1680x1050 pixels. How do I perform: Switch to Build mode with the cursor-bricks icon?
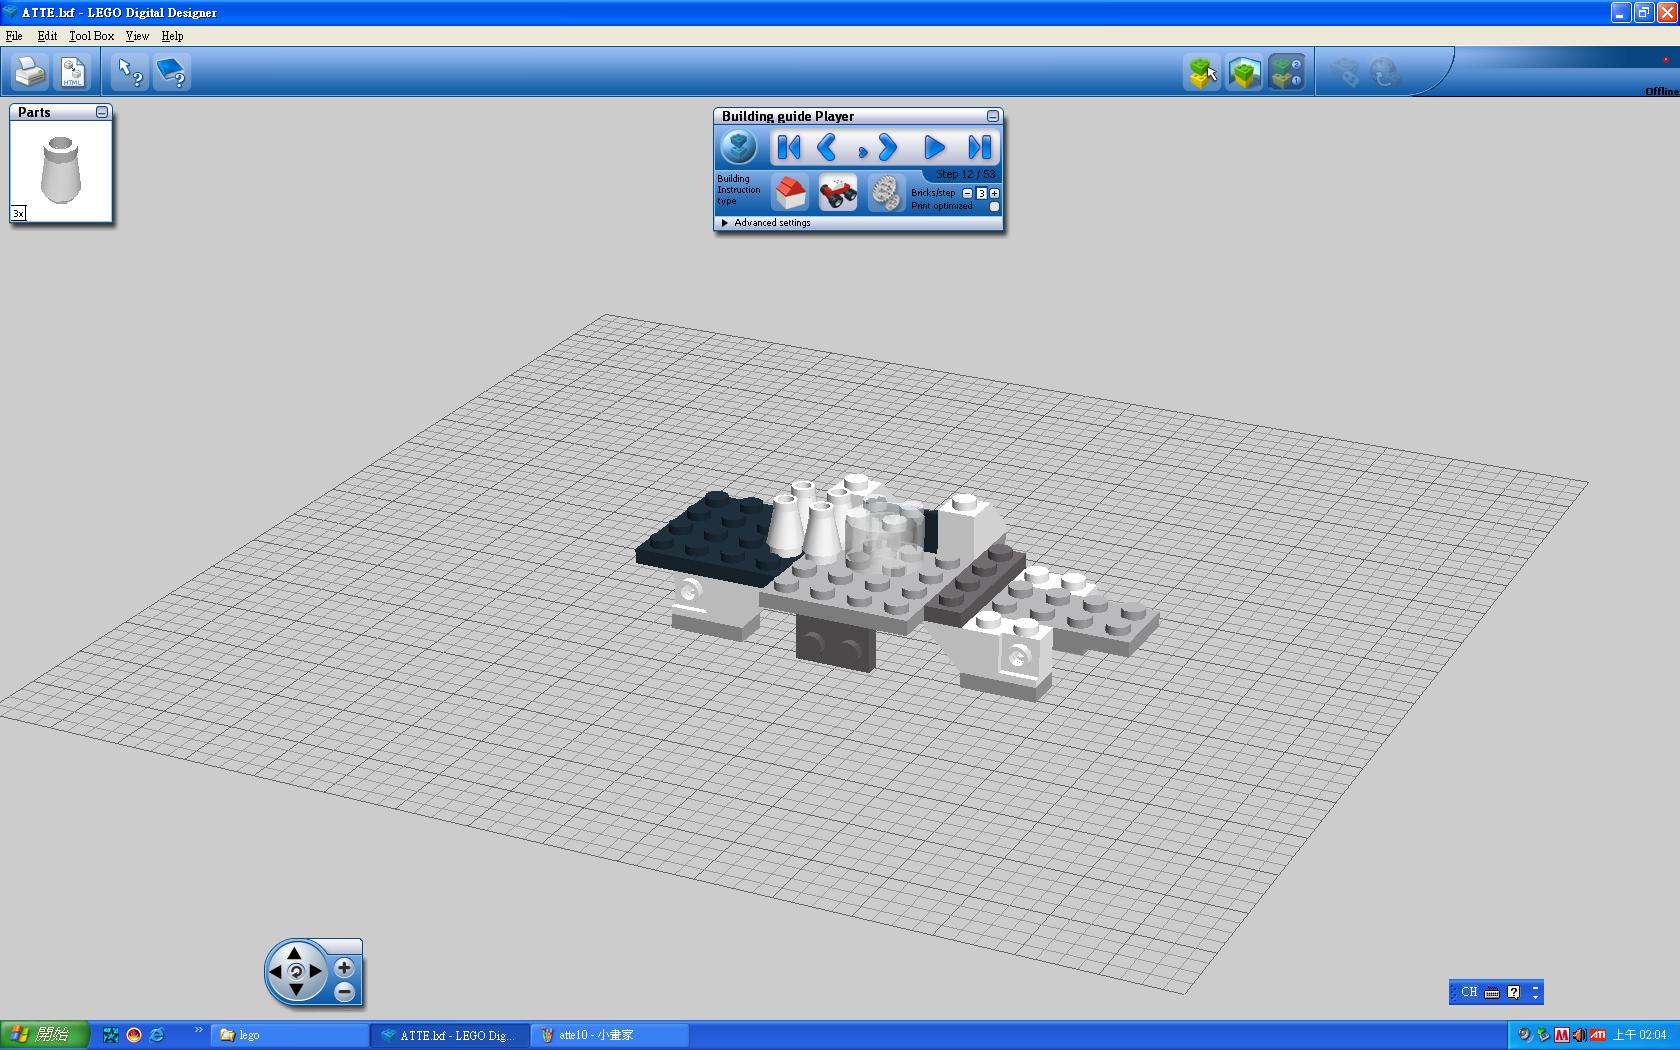click(1202, 72)
